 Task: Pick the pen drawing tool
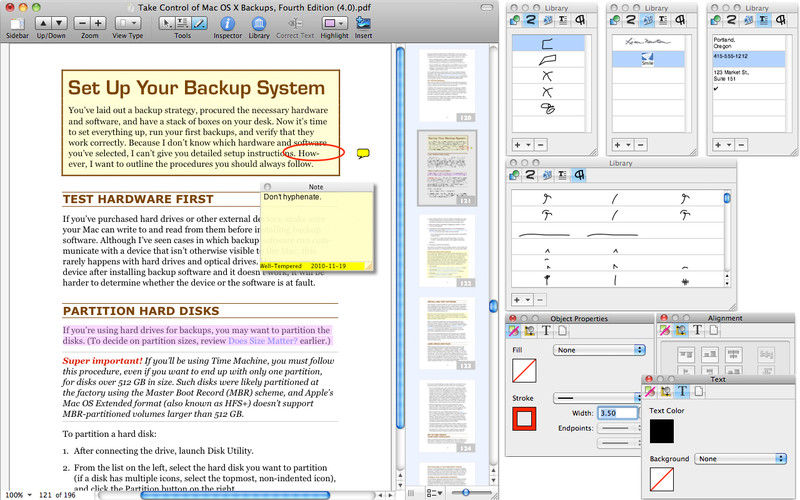199,23
